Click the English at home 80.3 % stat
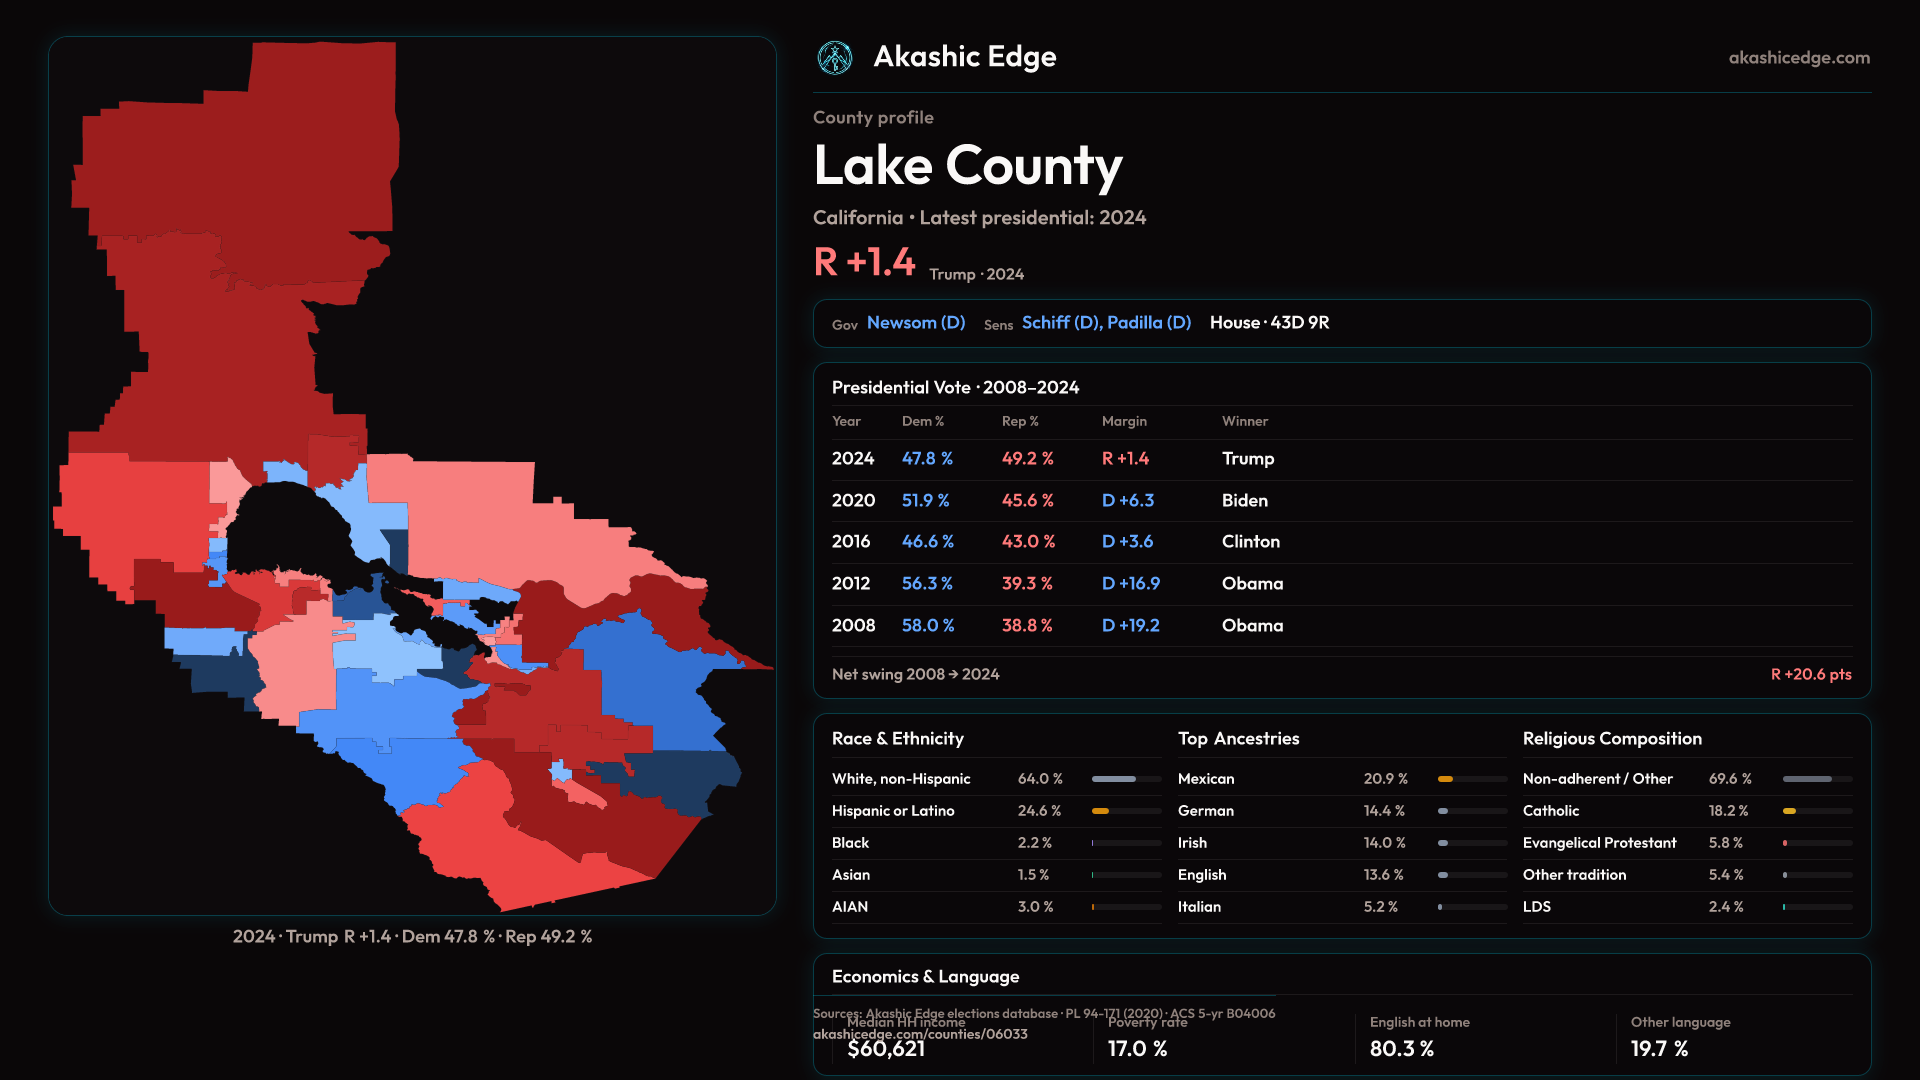This screenshot has width=1920, height=1080. coord(1401,1049)
